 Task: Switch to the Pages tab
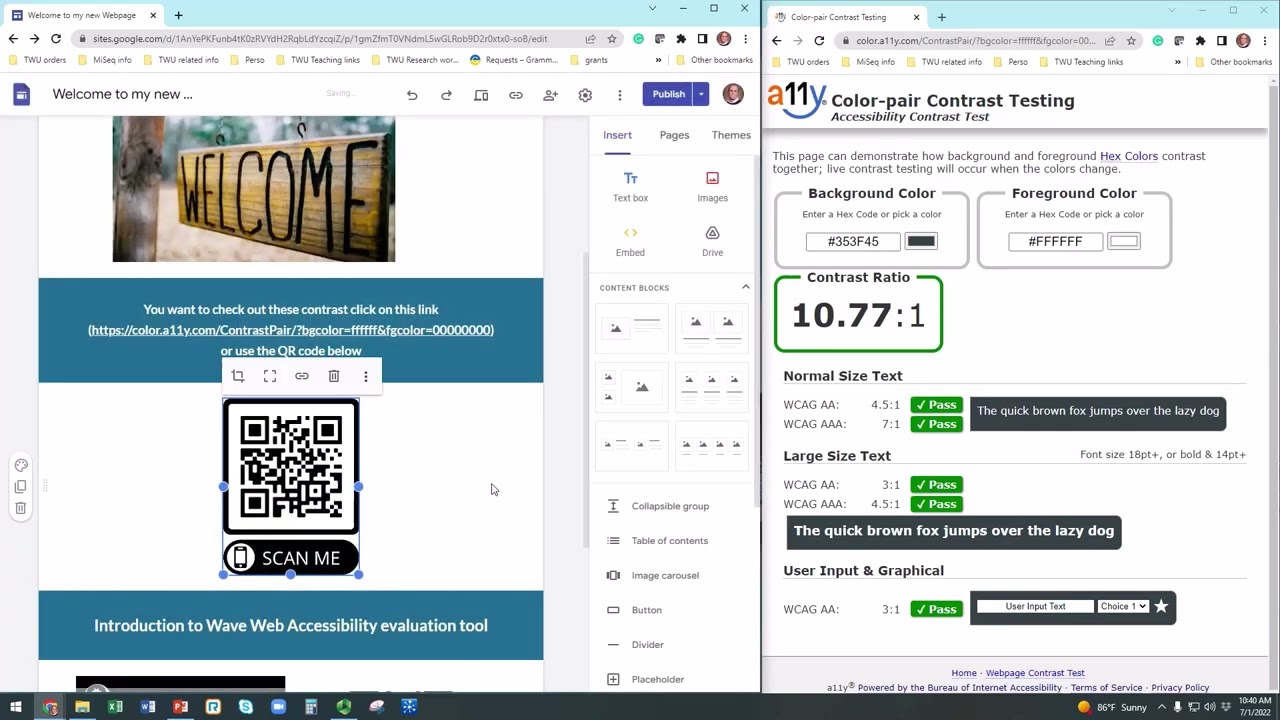point(674,135)
